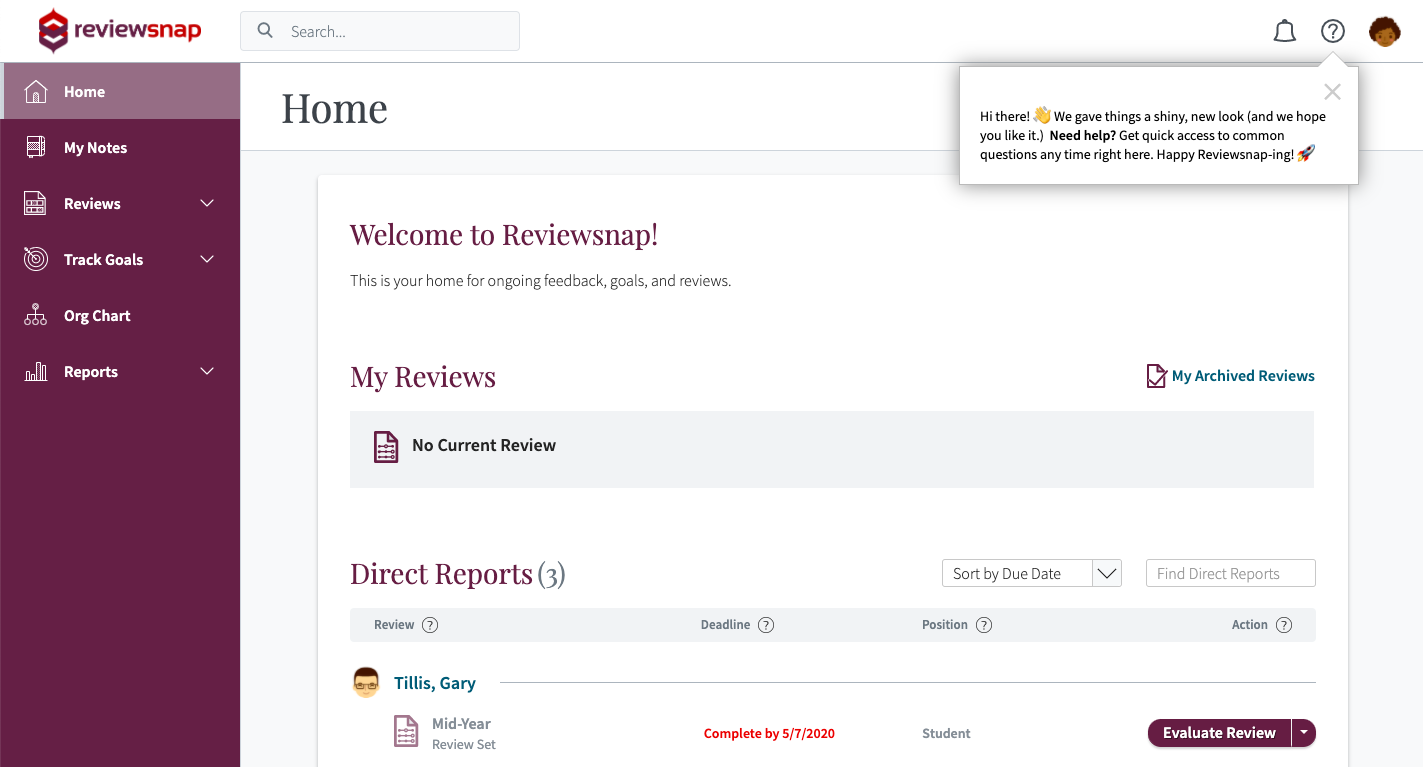Click the search magnifier icon
1423x767 pixels.
point(264,31)
